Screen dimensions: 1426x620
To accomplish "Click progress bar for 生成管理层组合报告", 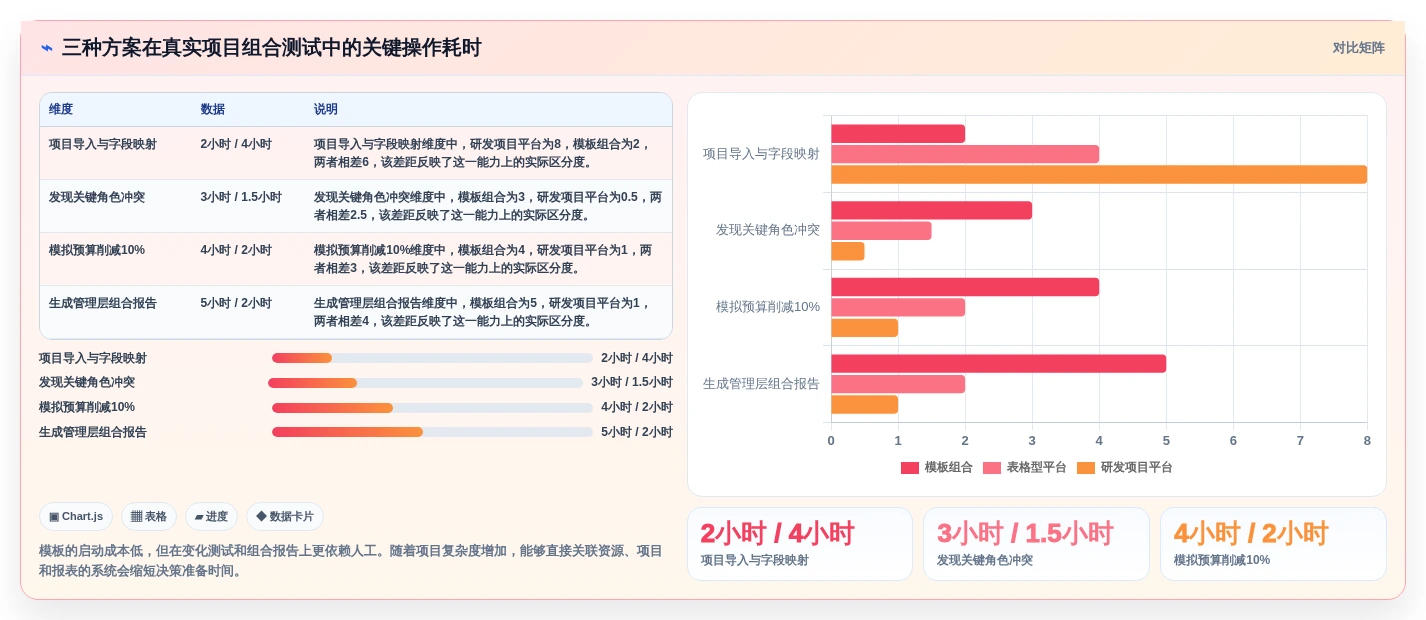I will tap(432, 432).
